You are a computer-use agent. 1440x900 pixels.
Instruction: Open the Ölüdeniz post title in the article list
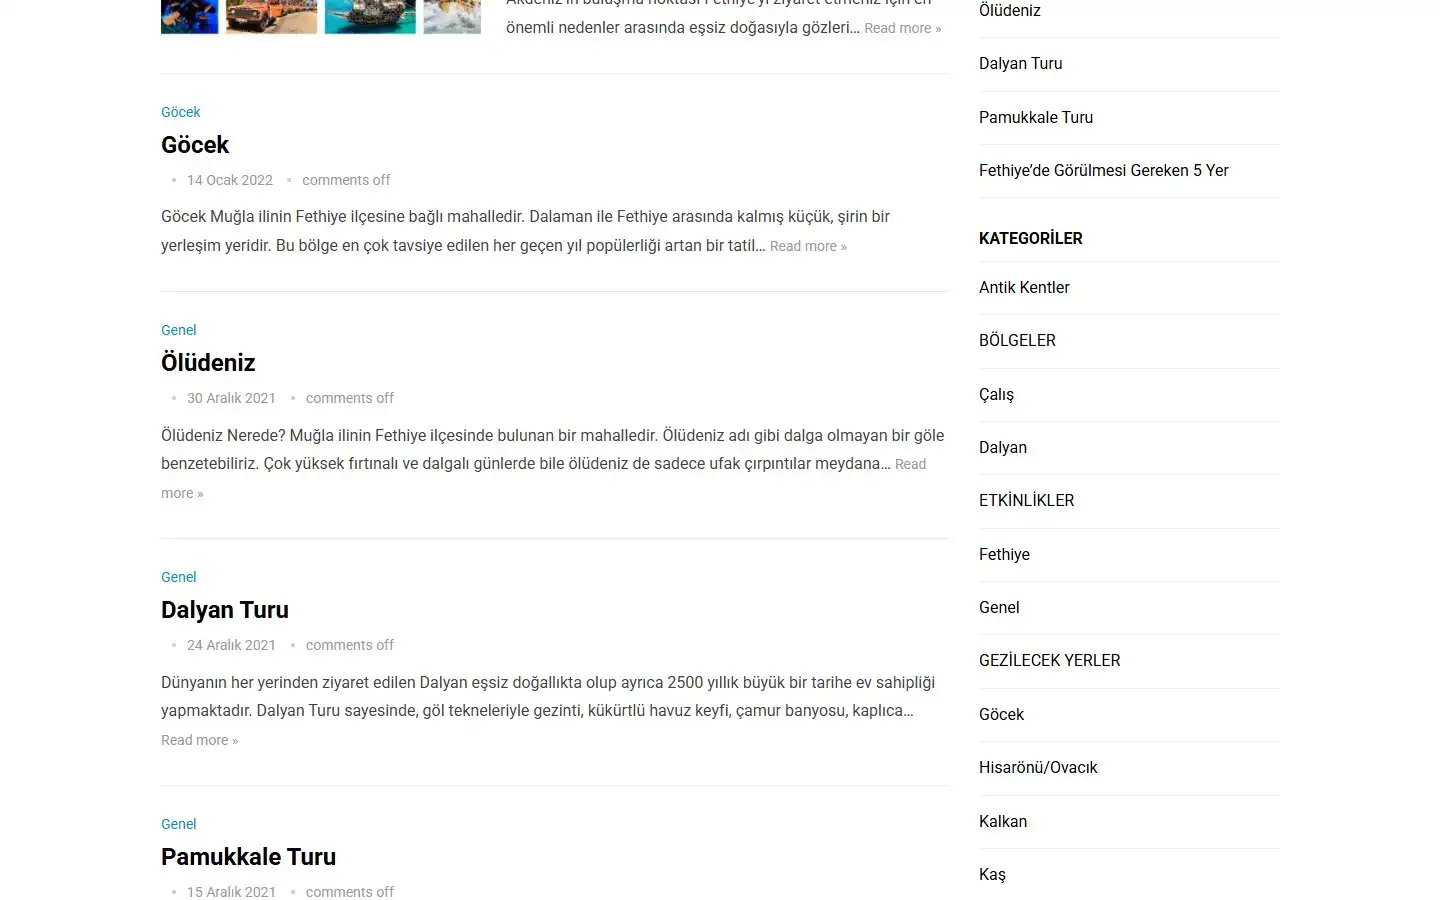pos(208,363)
